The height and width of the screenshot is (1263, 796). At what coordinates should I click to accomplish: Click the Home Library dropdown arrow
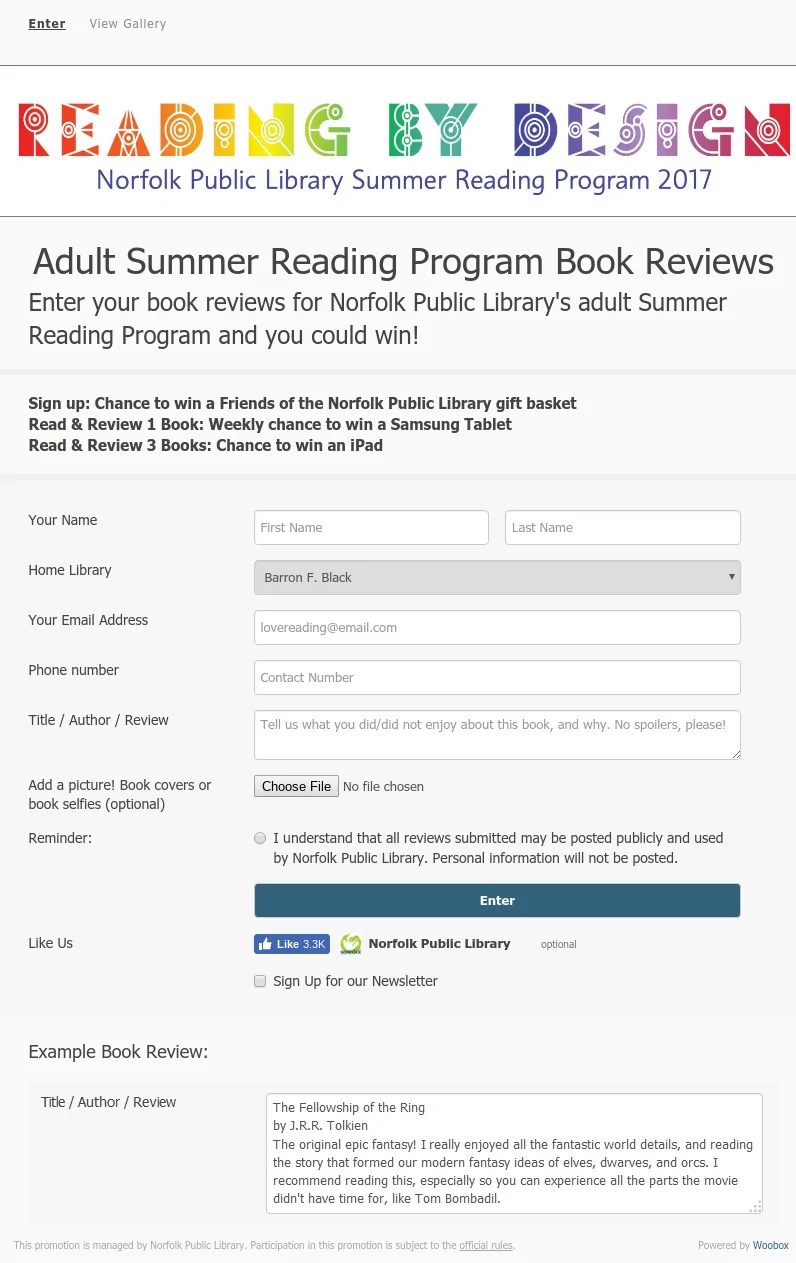tap(731, 577)
